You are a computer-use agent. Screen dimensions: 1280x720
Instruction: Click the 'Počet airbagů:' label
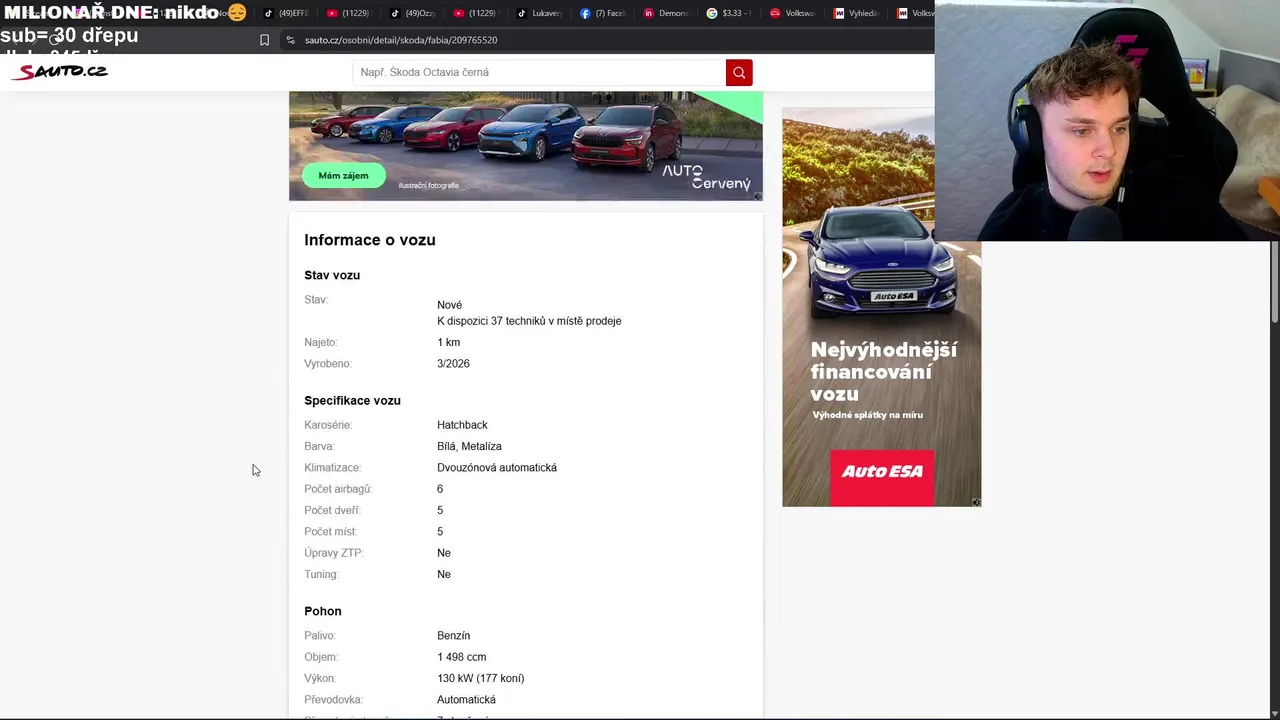point(338,489)
